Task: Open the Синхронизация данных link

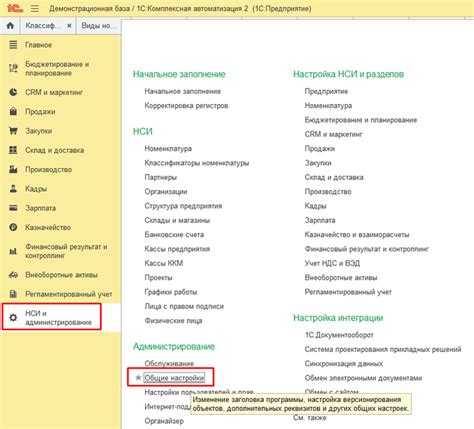Action: tap(344, 364)
